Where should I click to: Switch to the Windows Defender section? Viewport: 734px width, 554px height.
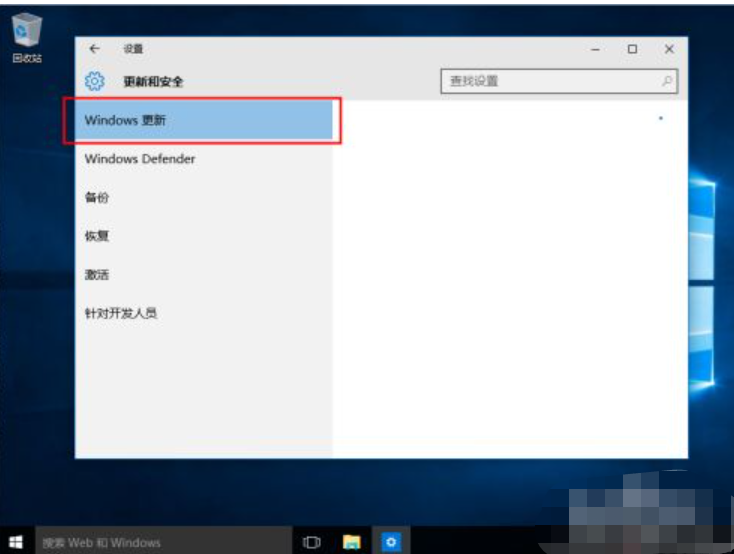click(140, 159)
